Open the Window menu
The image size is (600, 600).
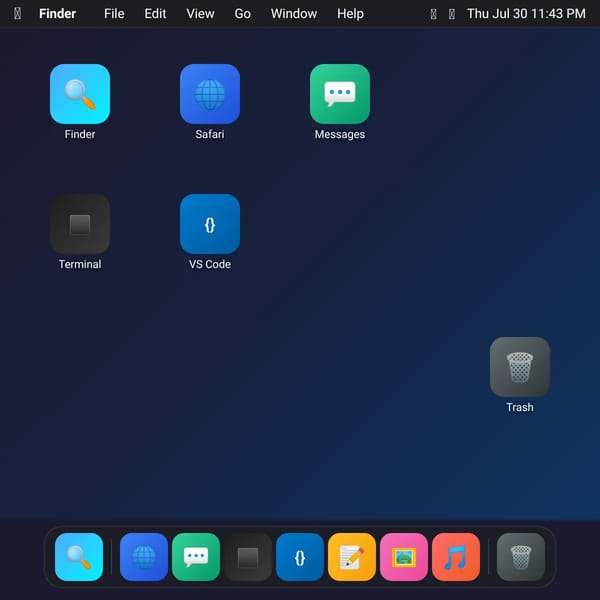294,14
